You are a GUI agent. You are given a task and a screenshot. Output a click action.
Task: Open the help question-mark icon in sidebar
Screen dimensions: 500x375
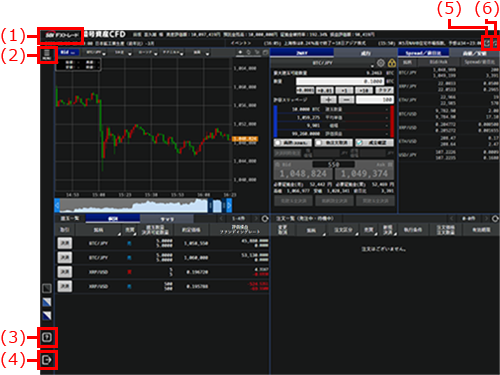pyautogui.click(x=47, y=338)
